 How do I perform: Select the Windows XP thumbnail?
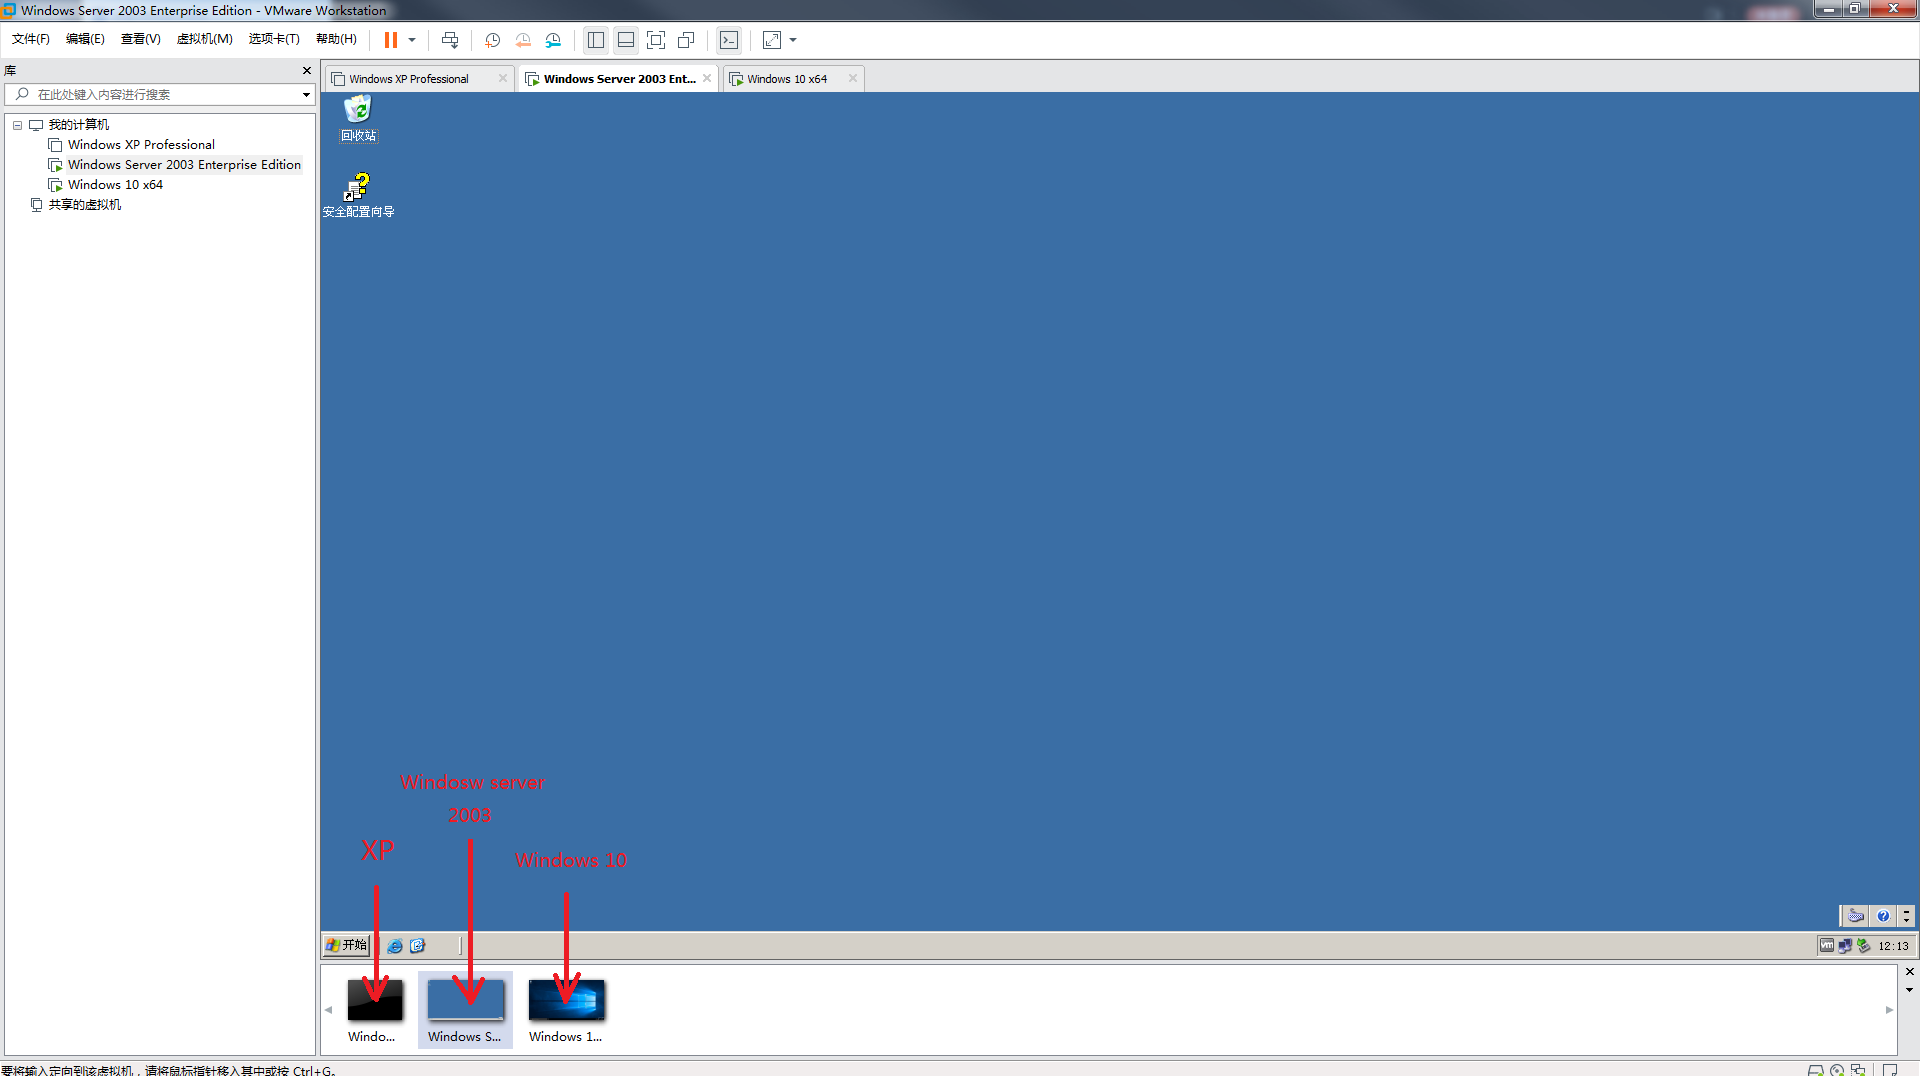click(375, 1010)
